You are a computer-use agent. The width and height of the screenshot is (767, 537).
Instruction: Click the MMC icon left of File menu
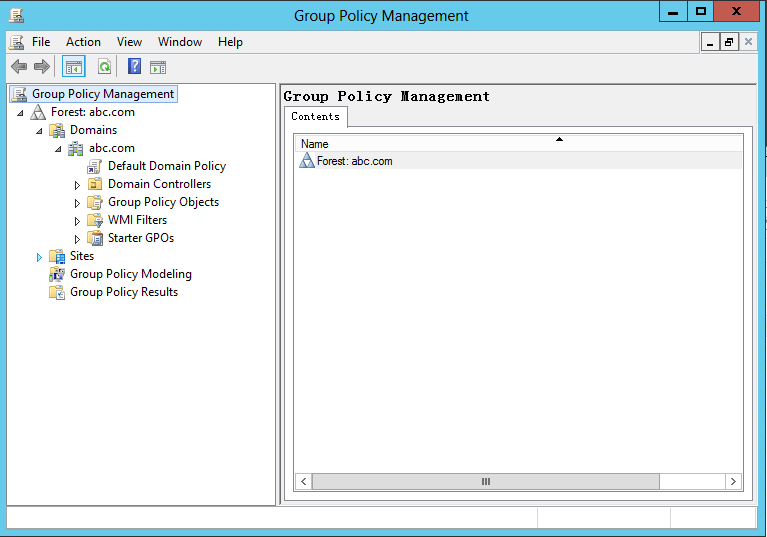tap(17, 43)
